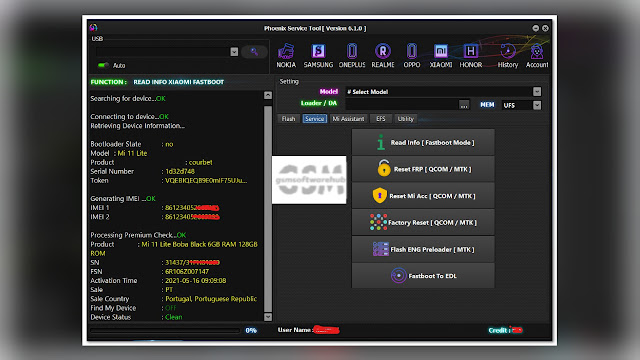Select the SAMSUNG brand icon
640x360 pixels.
(x=318, y=56)
